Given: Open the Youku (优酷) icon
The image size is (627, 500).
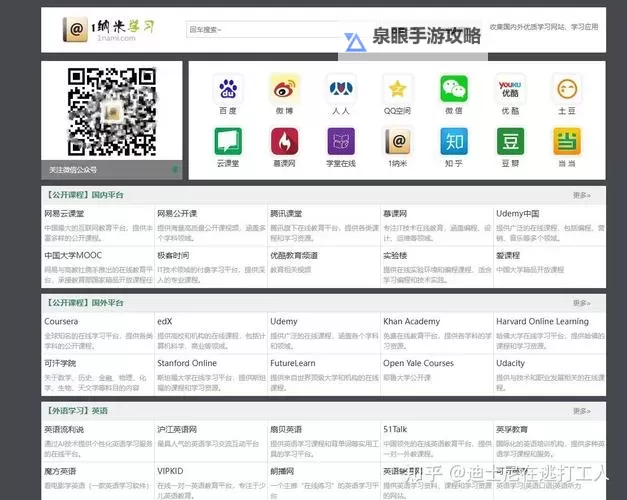Looking at the screenshot, I should pyautogui.click(x=510, y=89).
